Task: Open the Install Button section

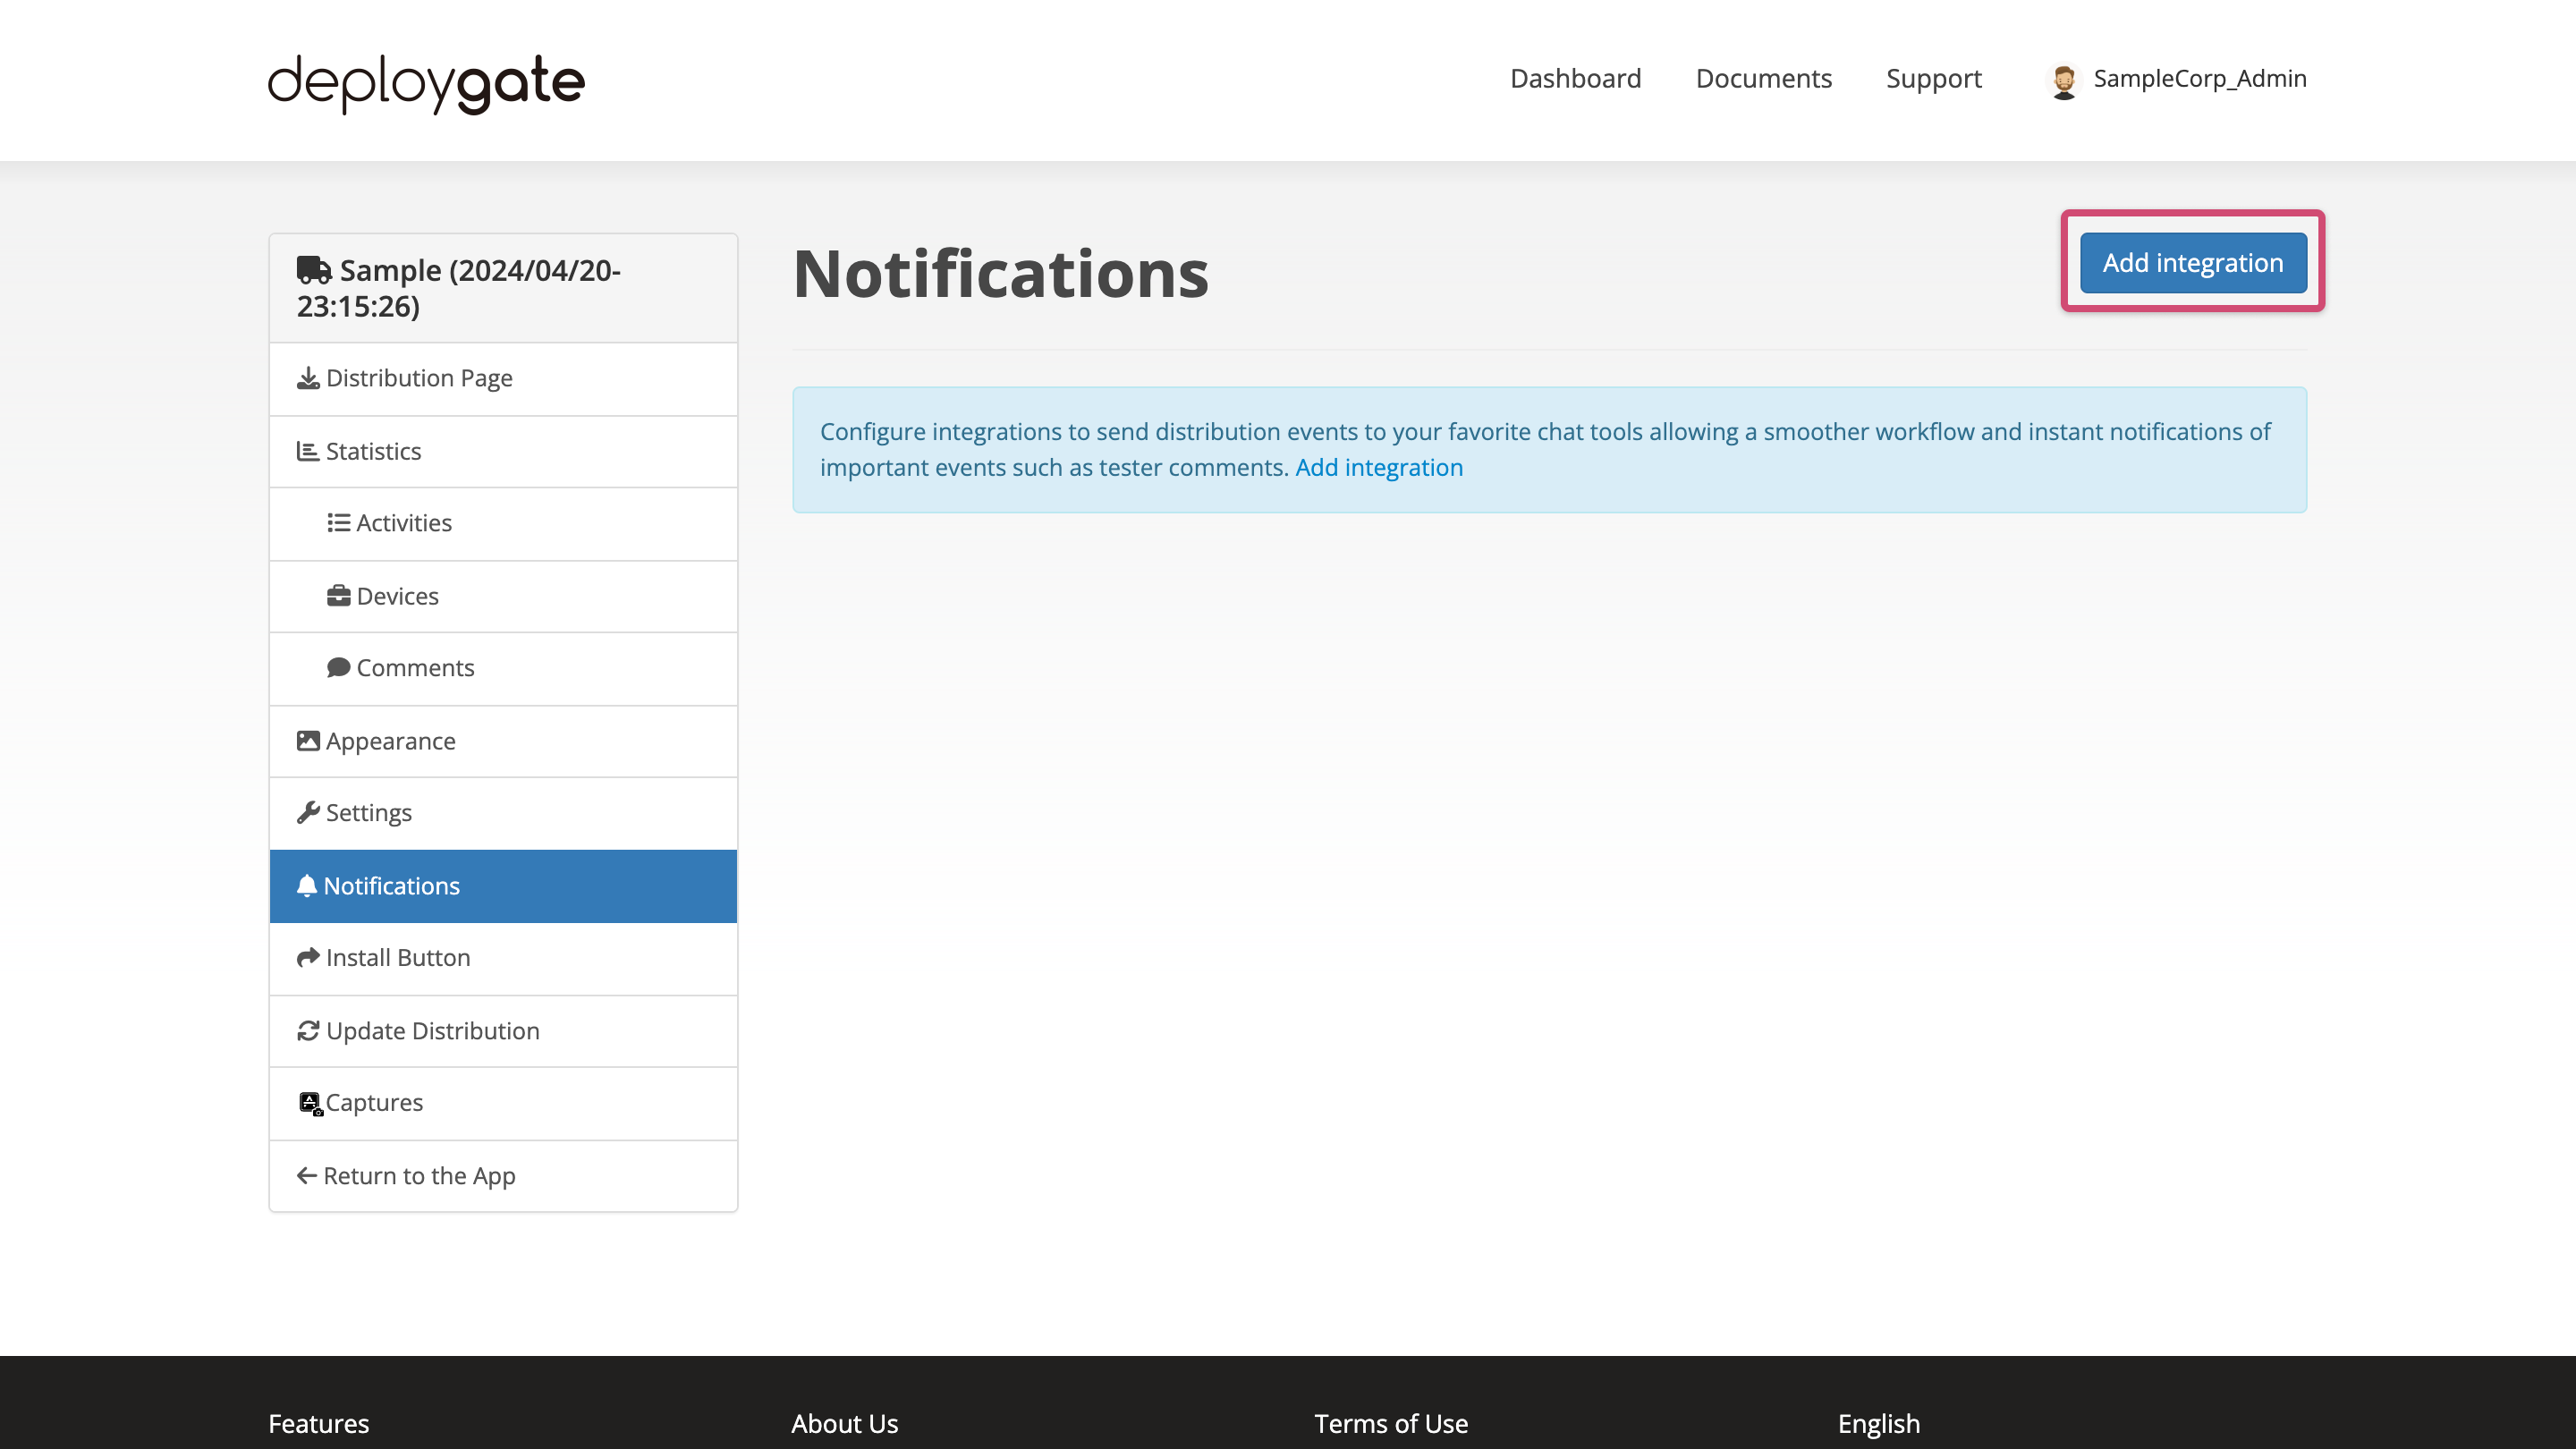Action: [503, 957]
